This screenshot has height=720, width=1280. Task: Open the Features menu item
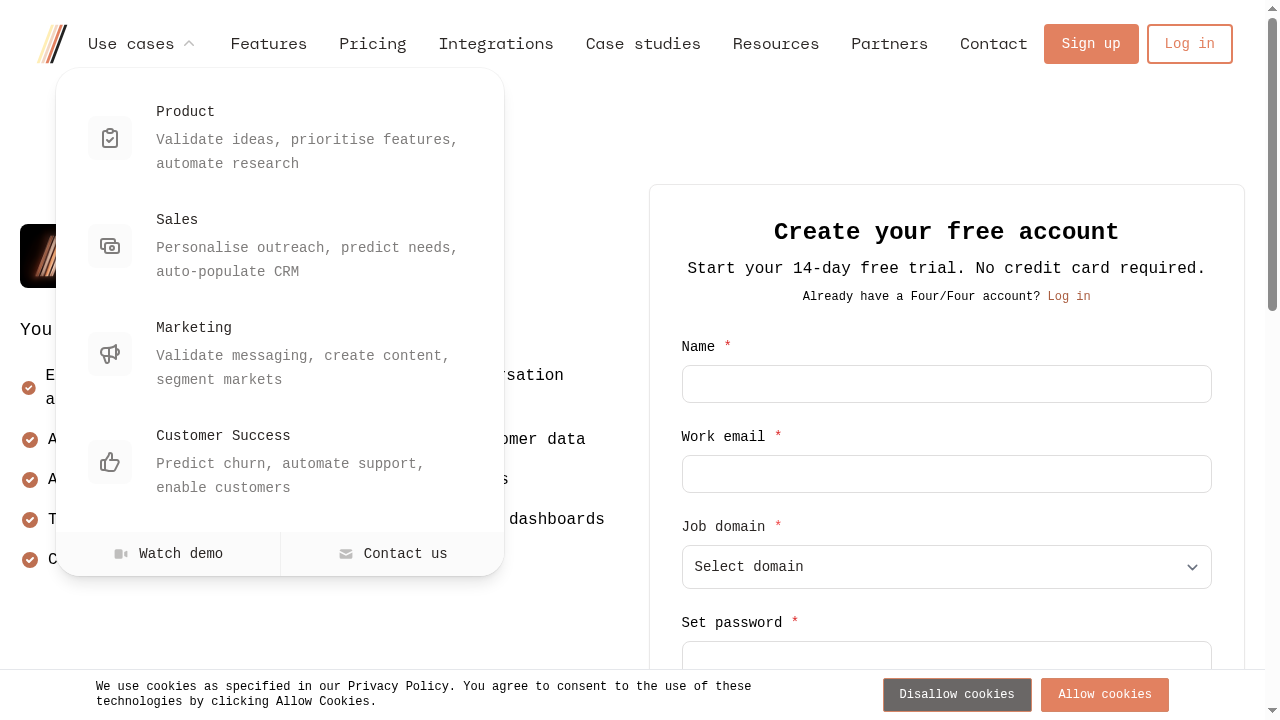click(269, 44)
